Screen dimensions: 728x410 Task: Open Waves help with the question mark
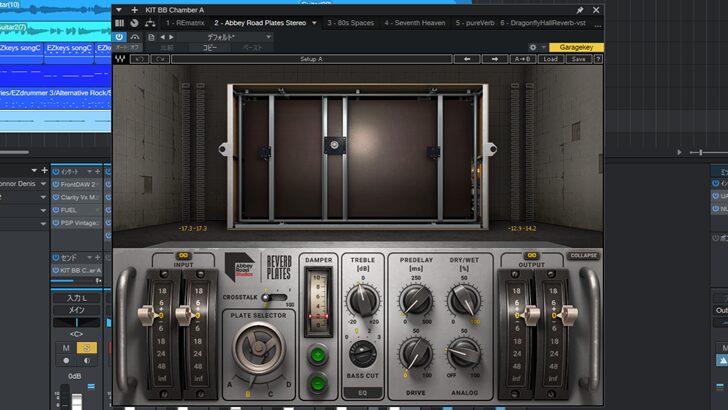[598, 59]
